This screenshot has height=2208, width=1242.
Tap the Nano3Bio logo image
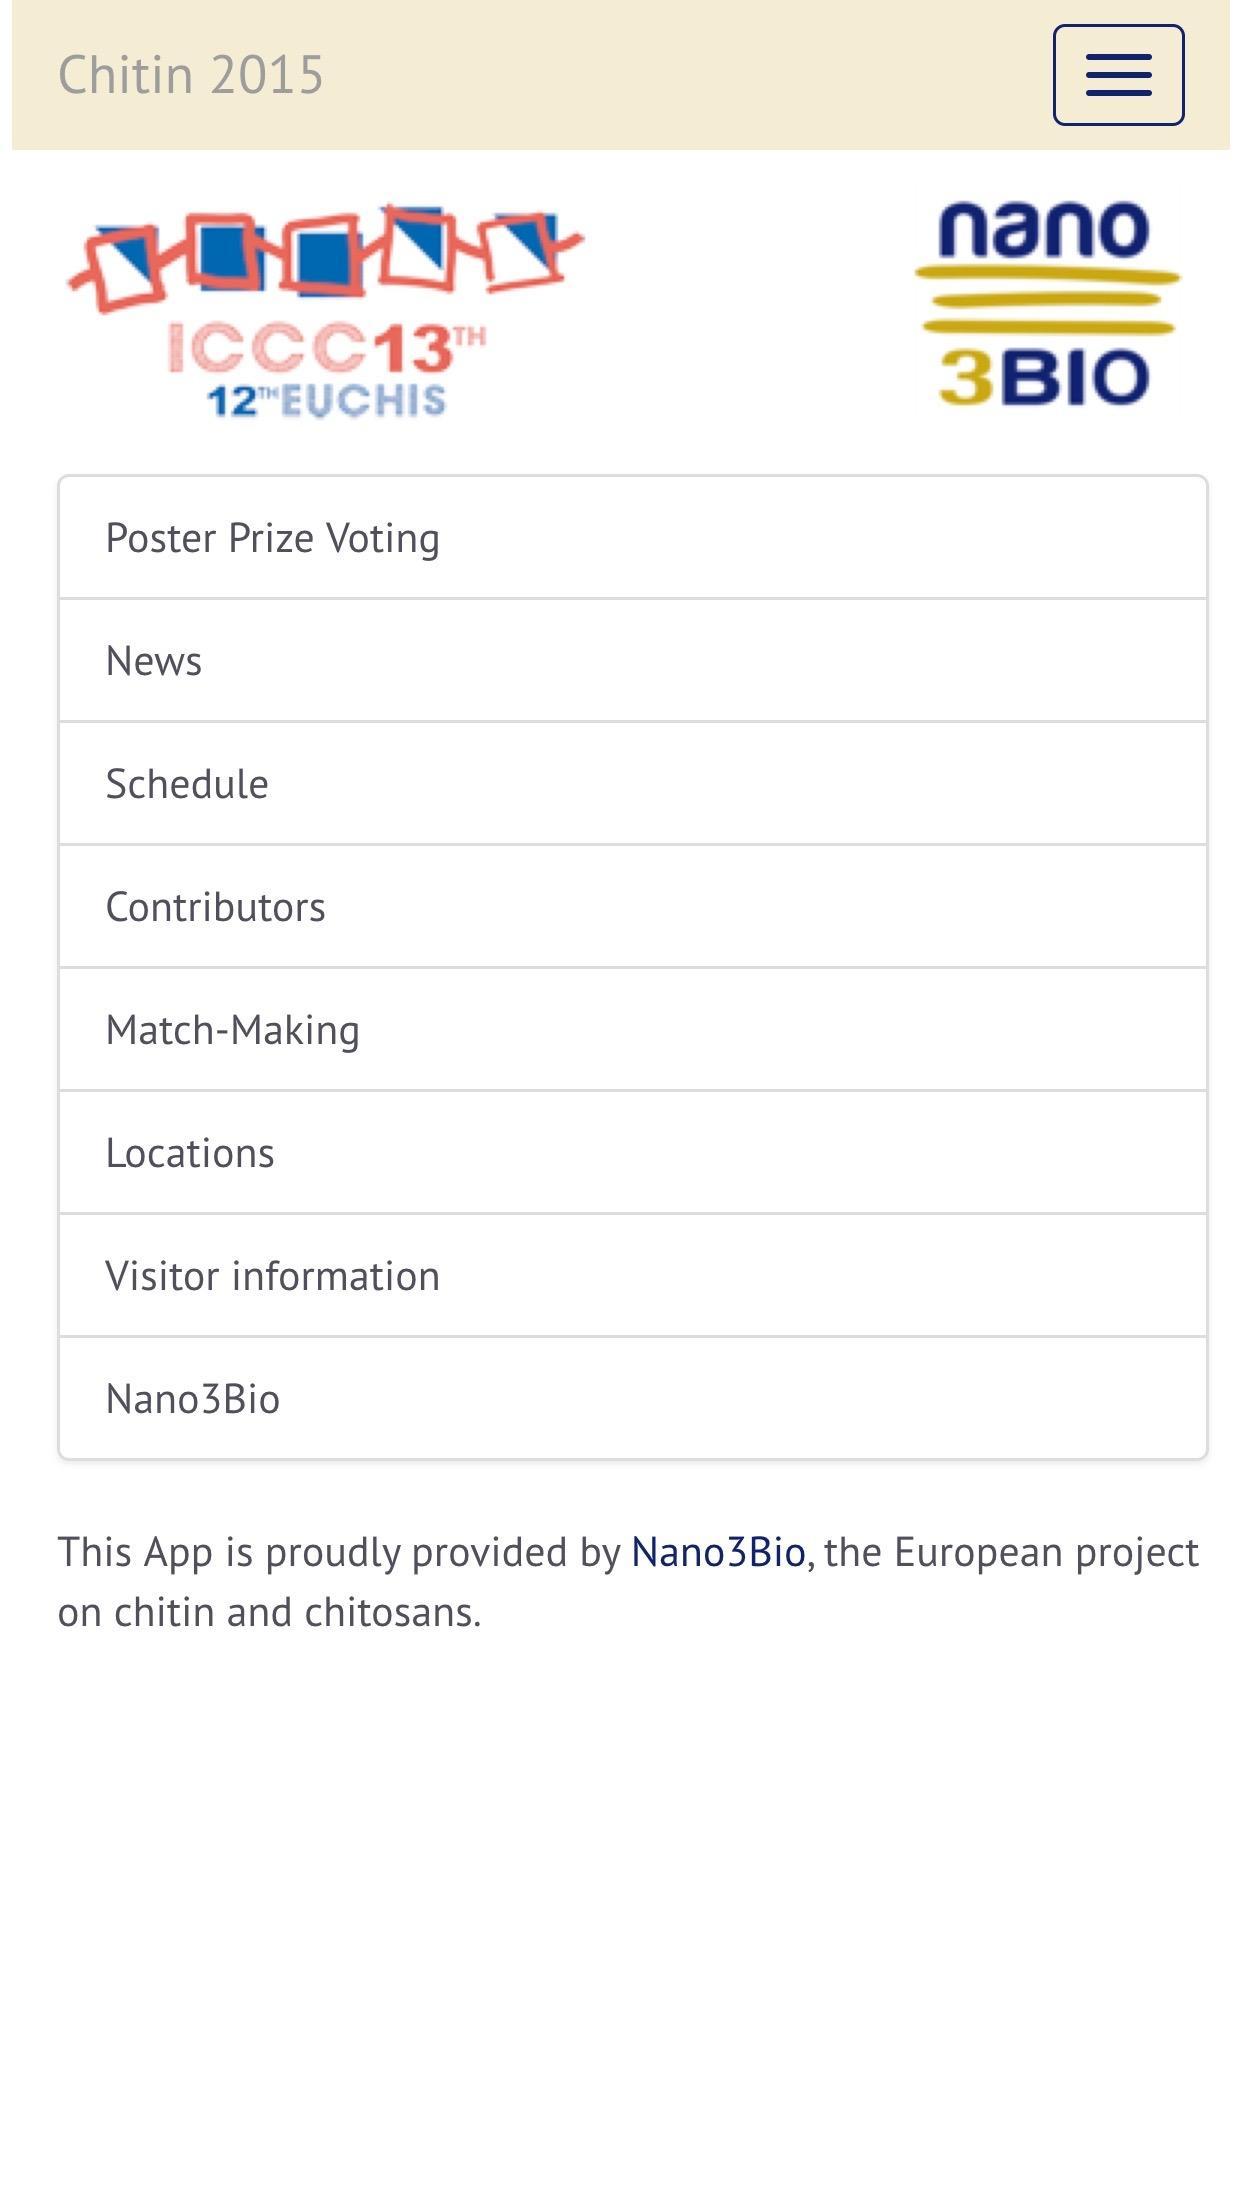pyautogui.click(x=1047, y=304)
